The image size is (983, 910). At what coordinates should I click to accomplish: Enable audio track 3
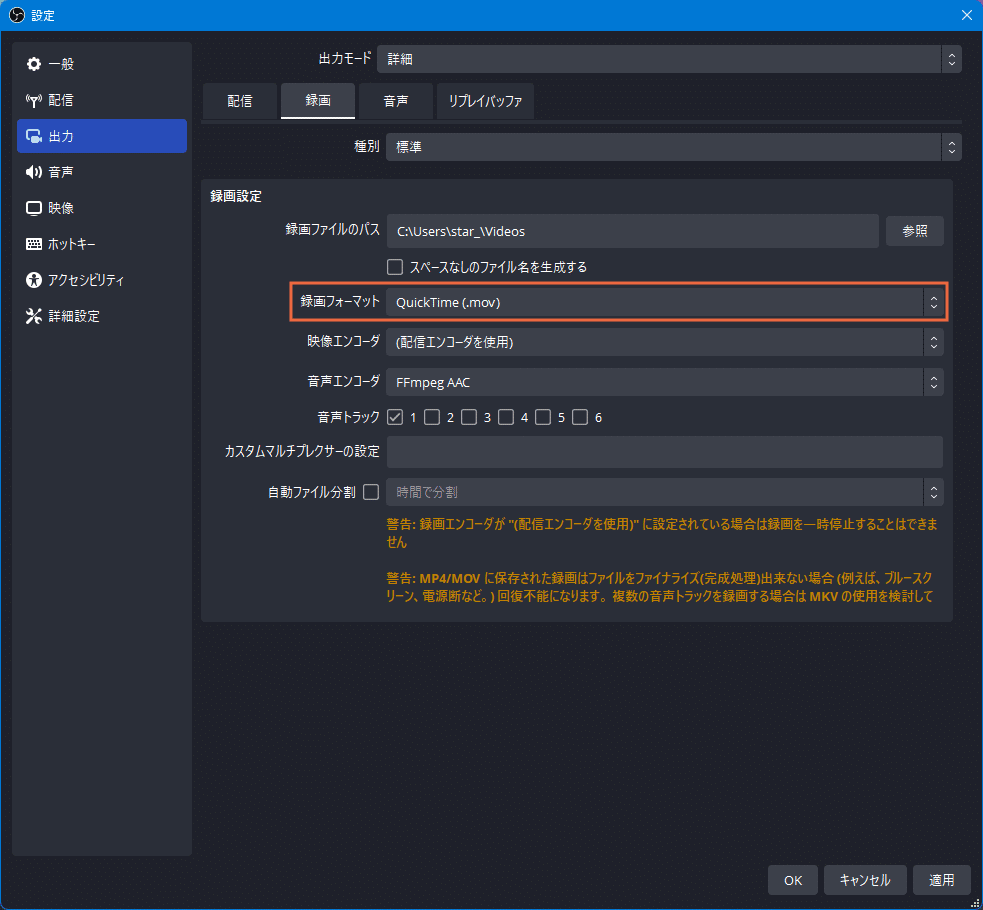tap(469, 417)
